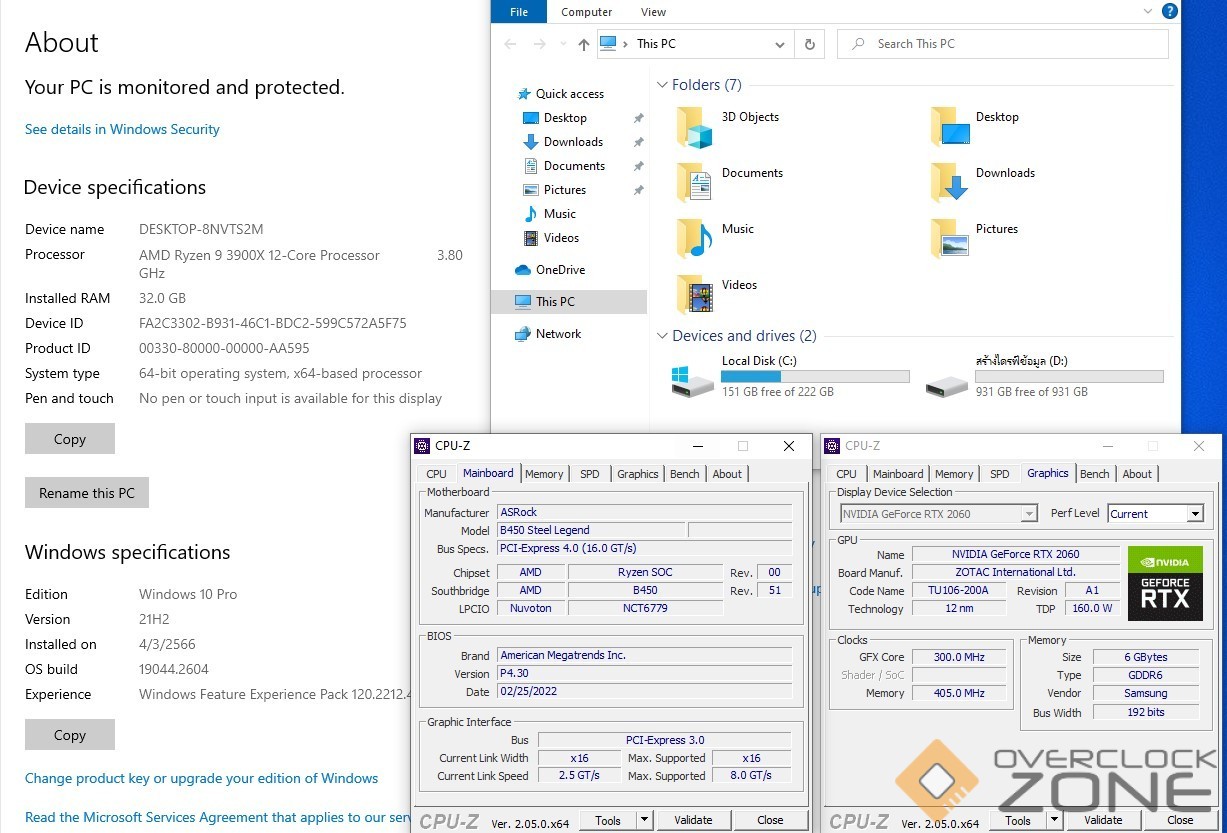The height and width of the screenshot is (833, 1227).
Task: Select Desktop in Quick access list
Action: pos(565,118)
